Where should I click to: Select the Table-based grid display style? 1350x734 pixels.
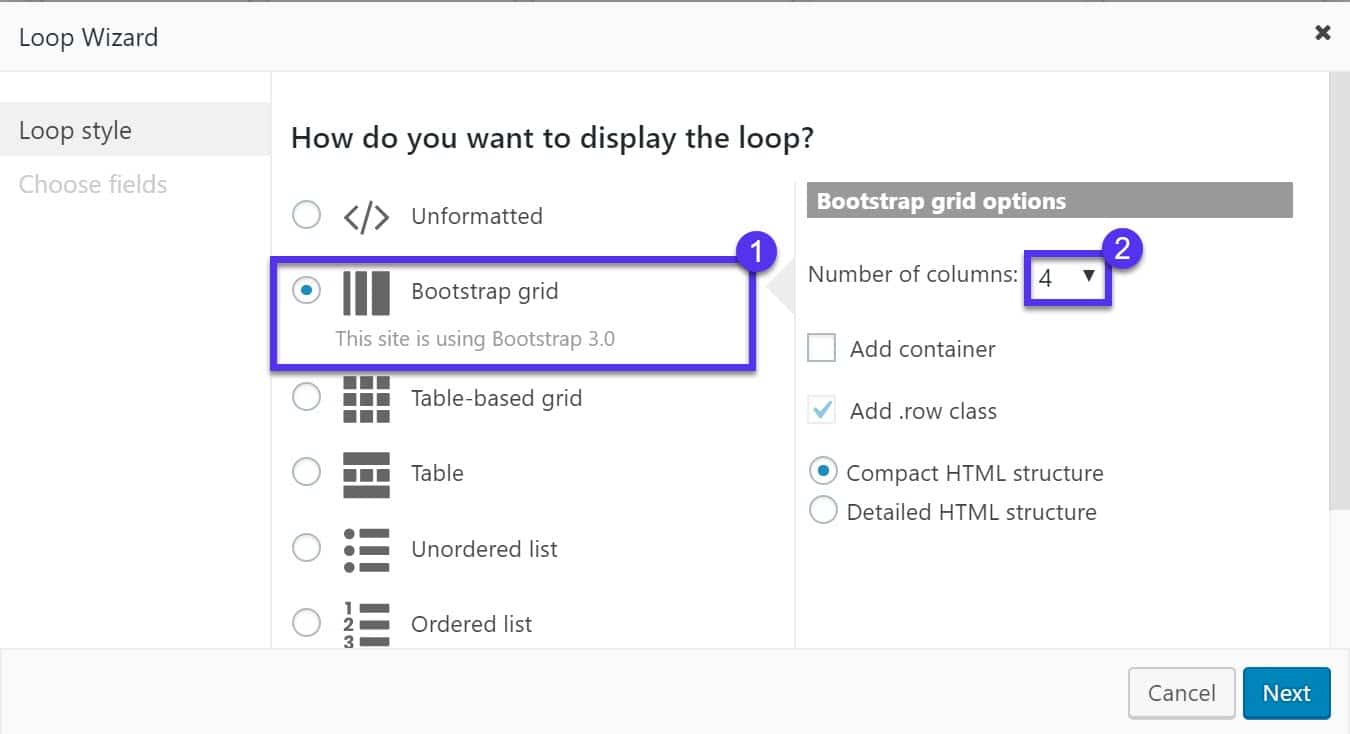point(306,396)
